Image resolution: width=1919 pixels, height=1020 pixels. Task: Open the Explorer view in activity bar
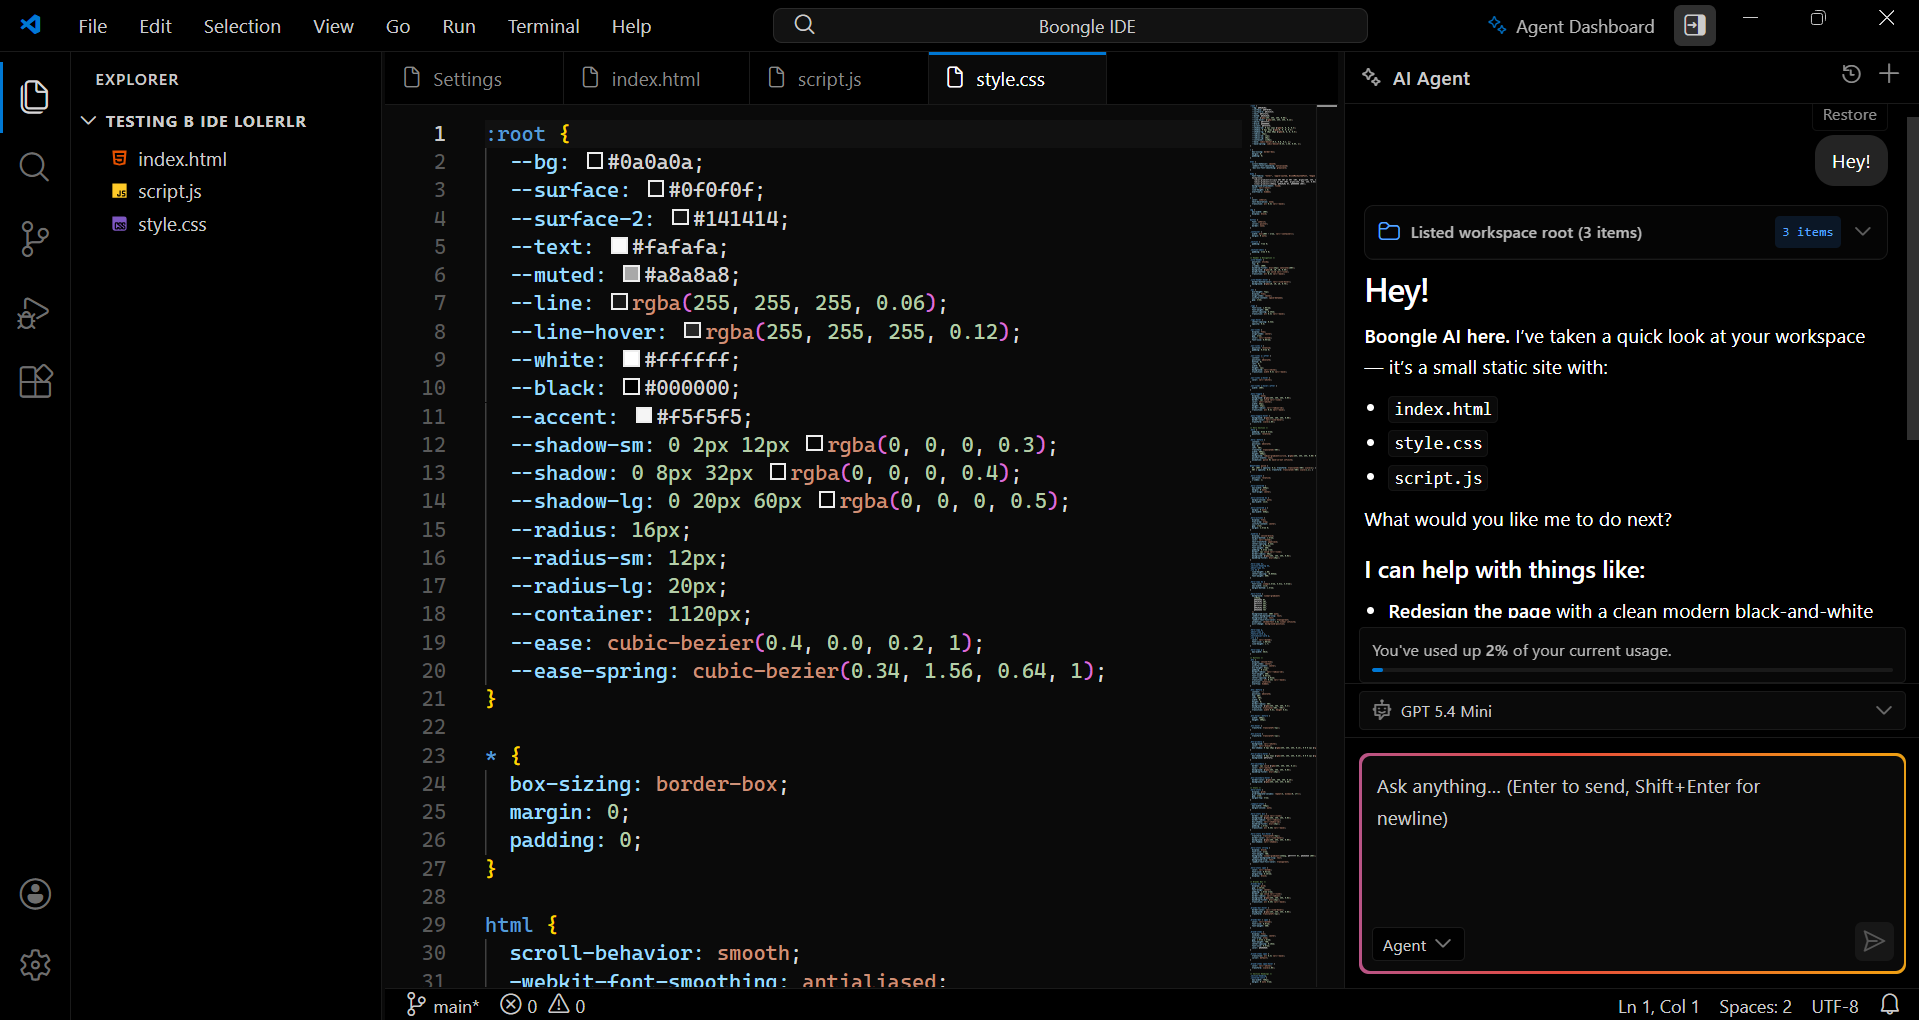point(35,97)
